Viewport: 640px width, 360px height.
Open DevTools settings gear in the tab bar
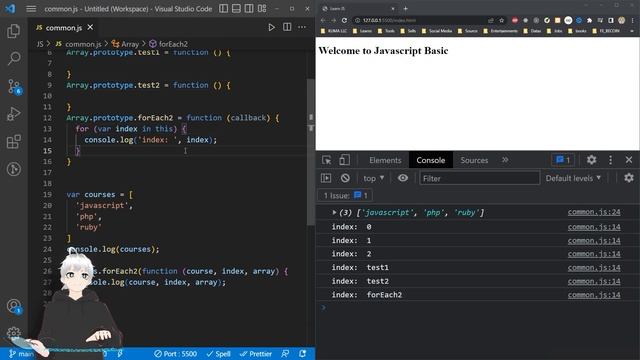pyautogui.click(x=591, y=160)
